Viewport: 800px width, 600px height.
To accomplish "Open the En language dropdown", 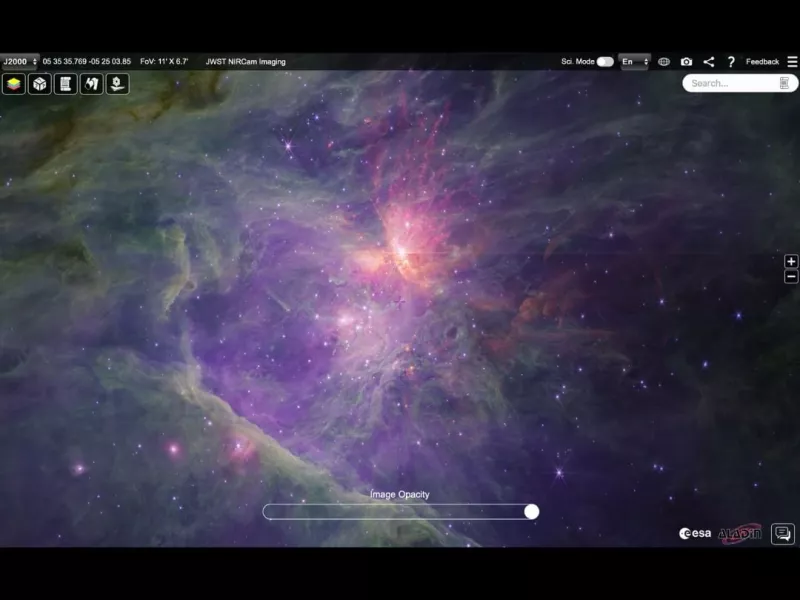I will pos(634,62).
